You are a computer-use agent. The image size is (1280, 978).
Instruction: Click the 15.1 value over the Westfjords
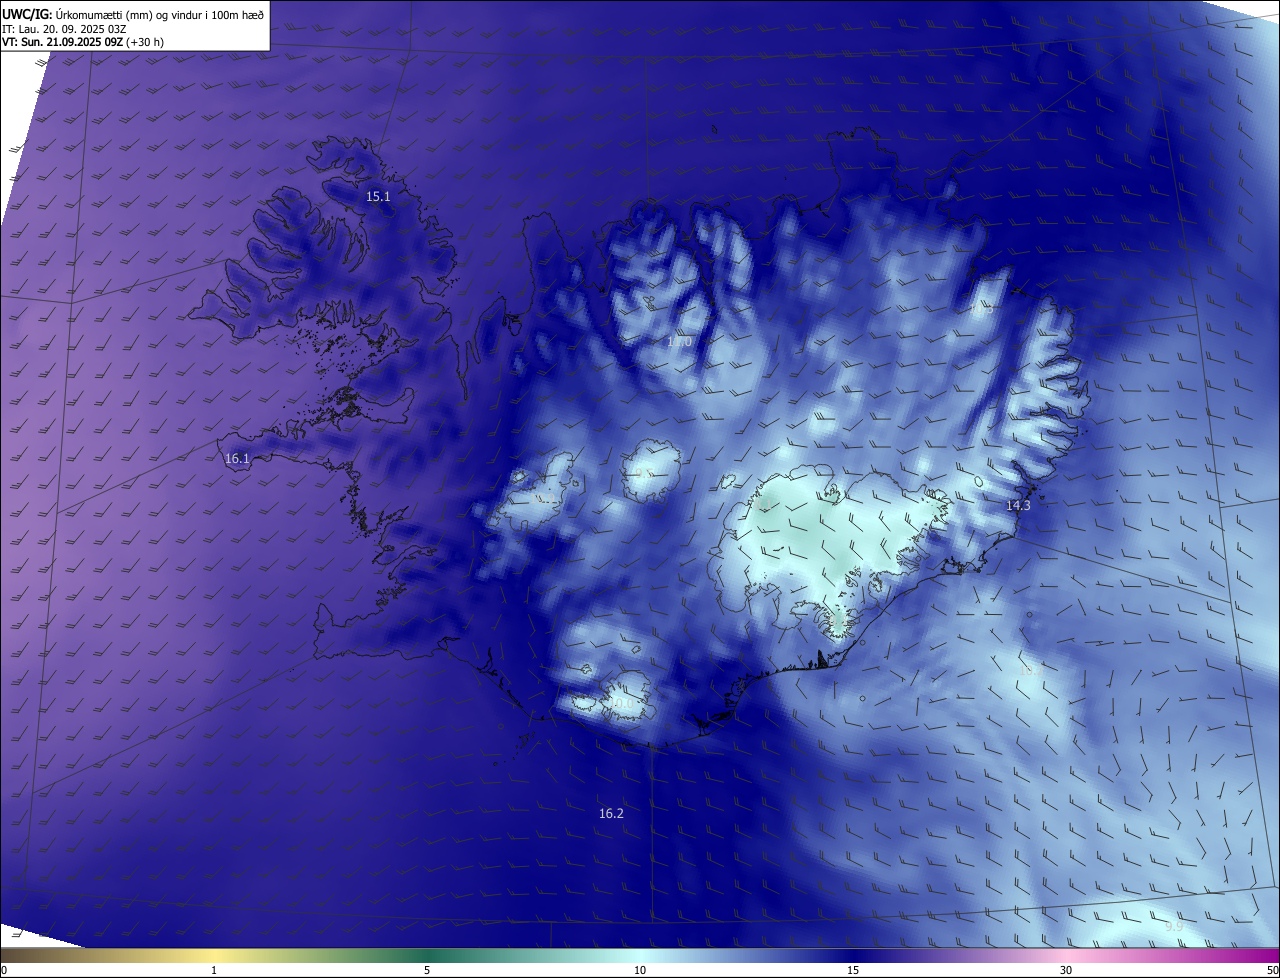point(378,197)
